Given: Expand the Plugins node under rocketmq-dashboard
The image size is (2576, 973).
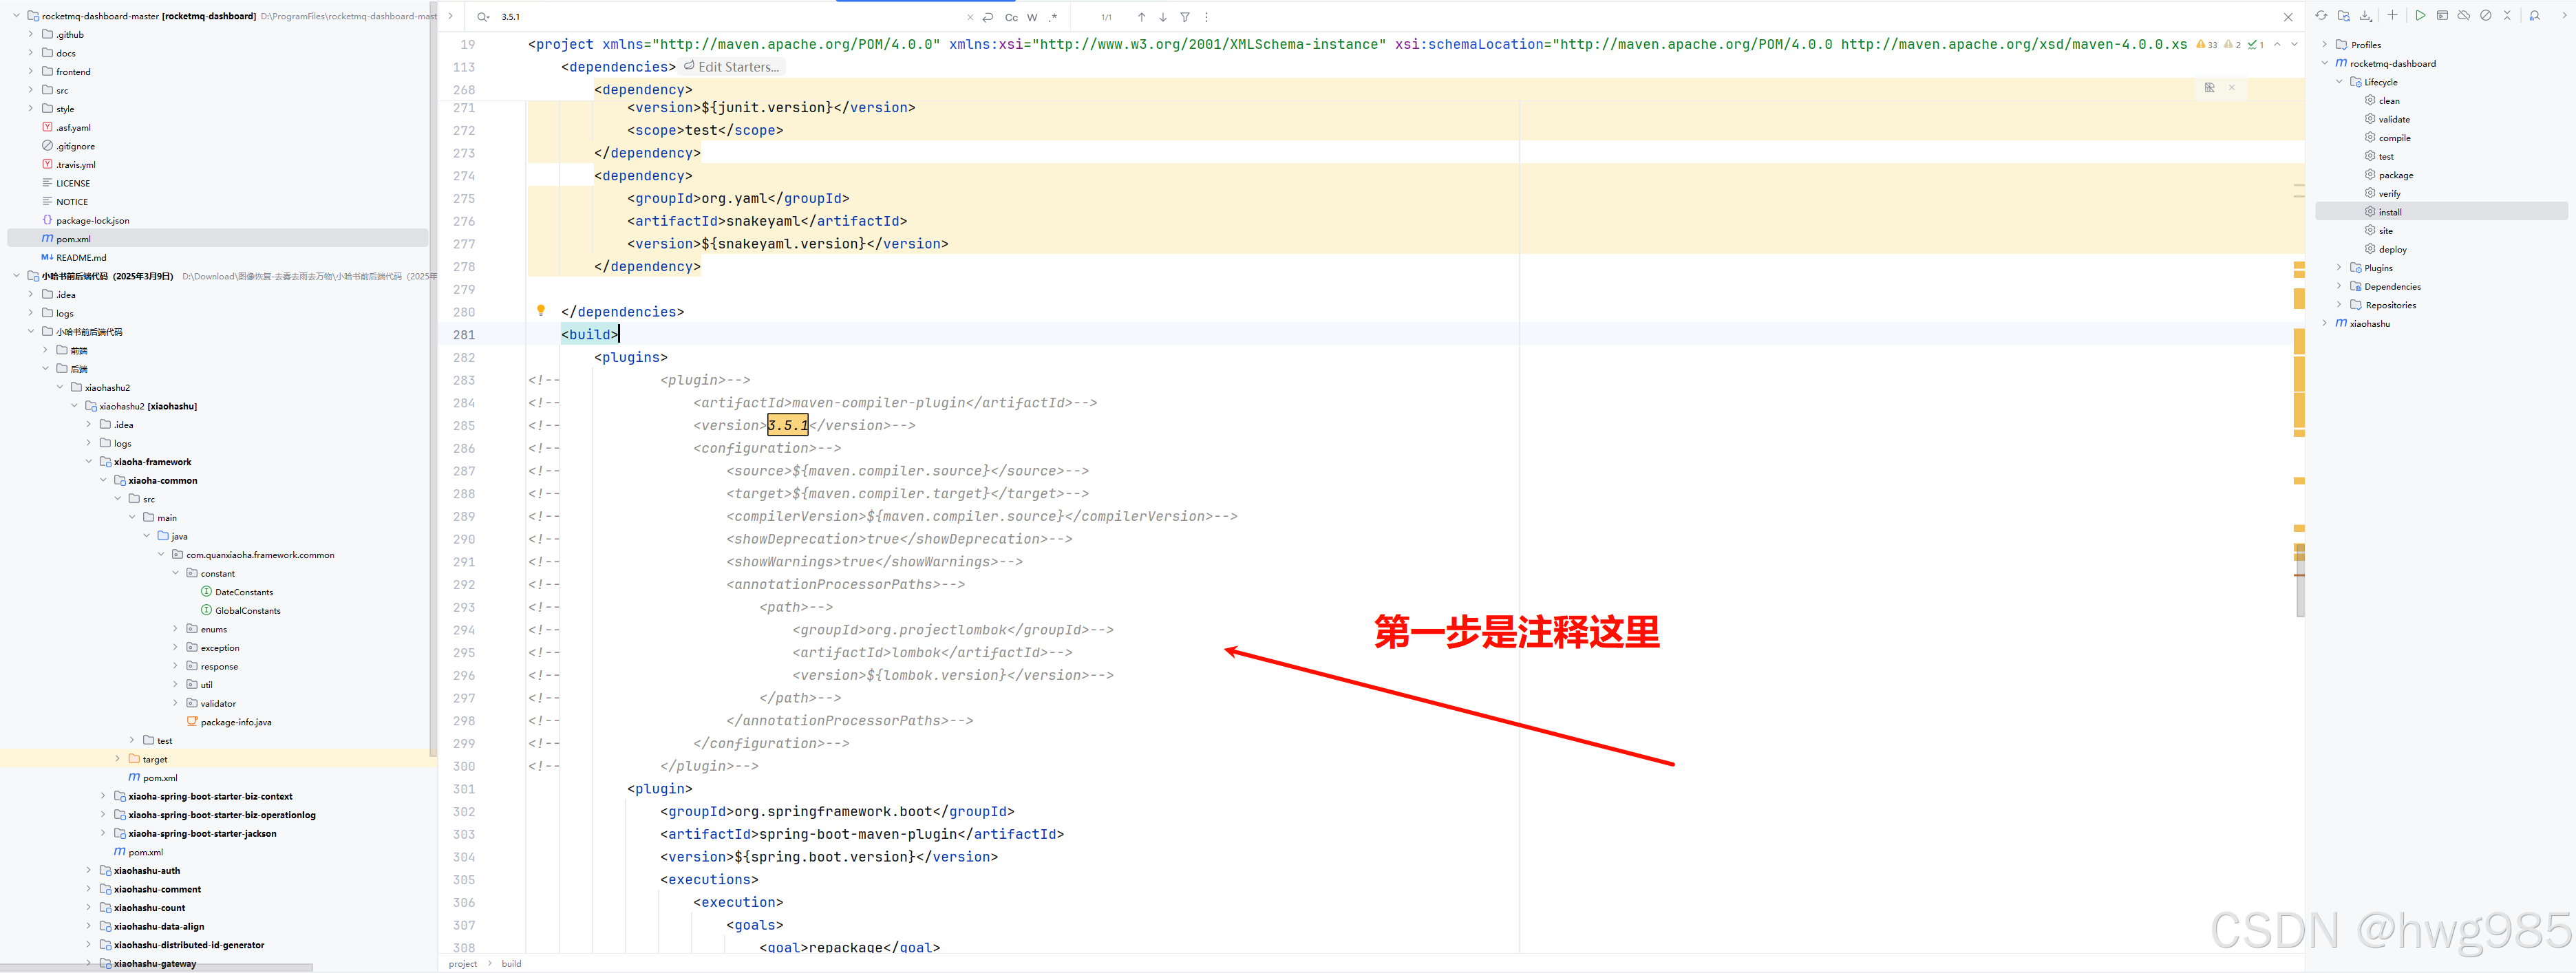Looking at the screenshot, I should (2339, 267).
